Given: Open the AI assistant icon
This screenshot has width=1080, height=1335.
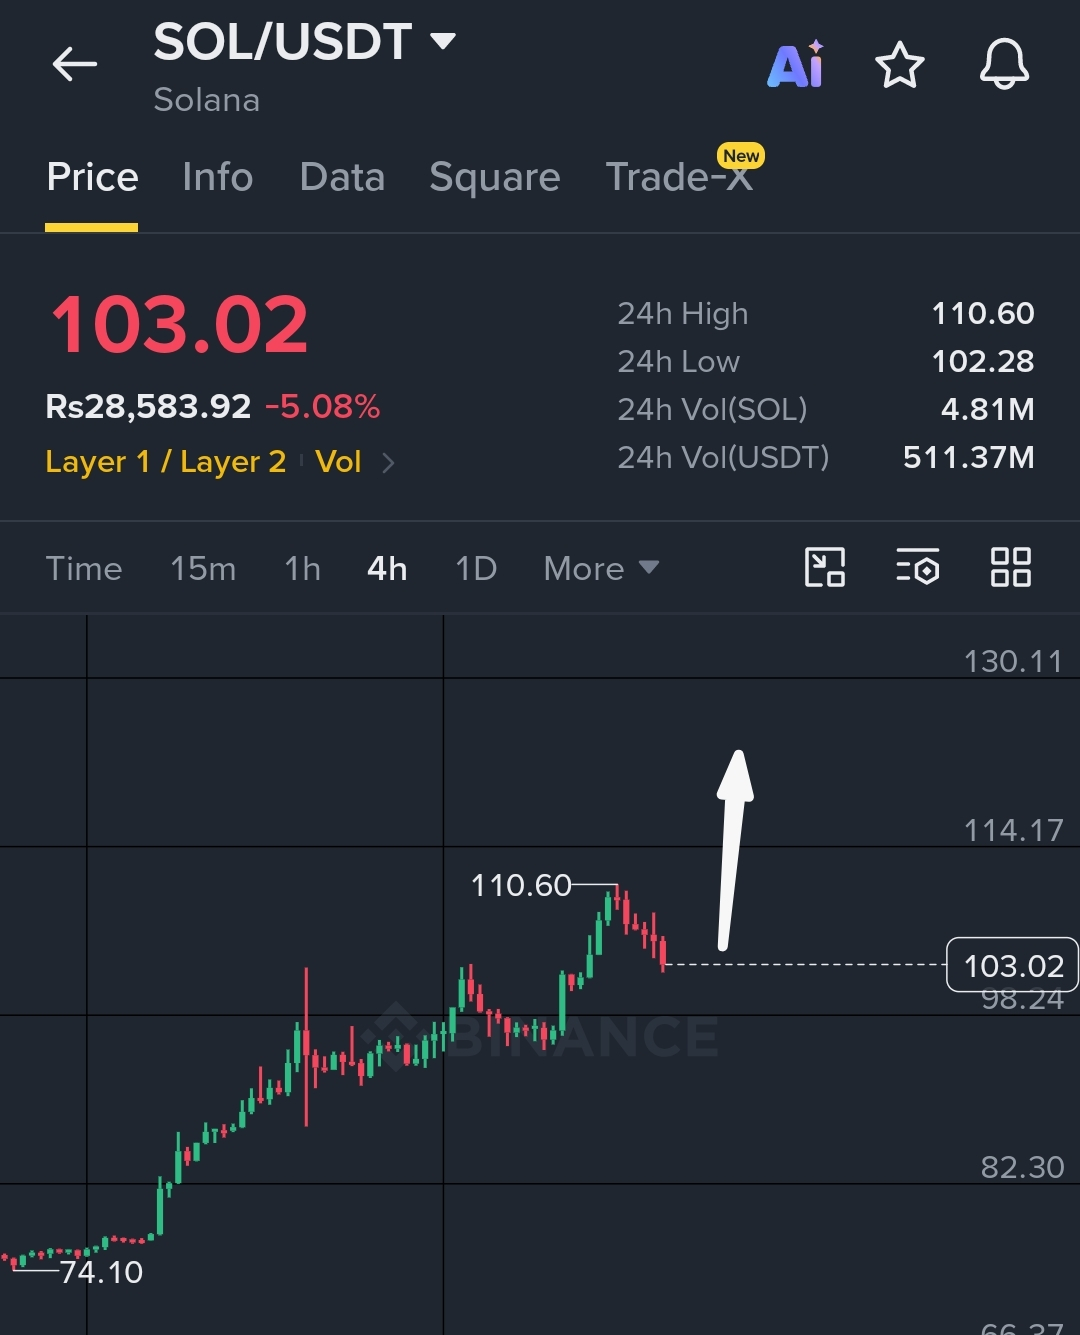Looking at the screenshot, I should (x=796, y=65).
